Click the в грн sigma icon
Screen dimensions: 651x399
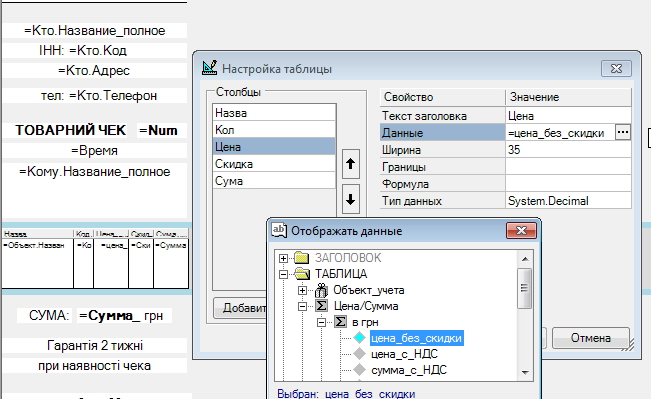coord(340,322)
